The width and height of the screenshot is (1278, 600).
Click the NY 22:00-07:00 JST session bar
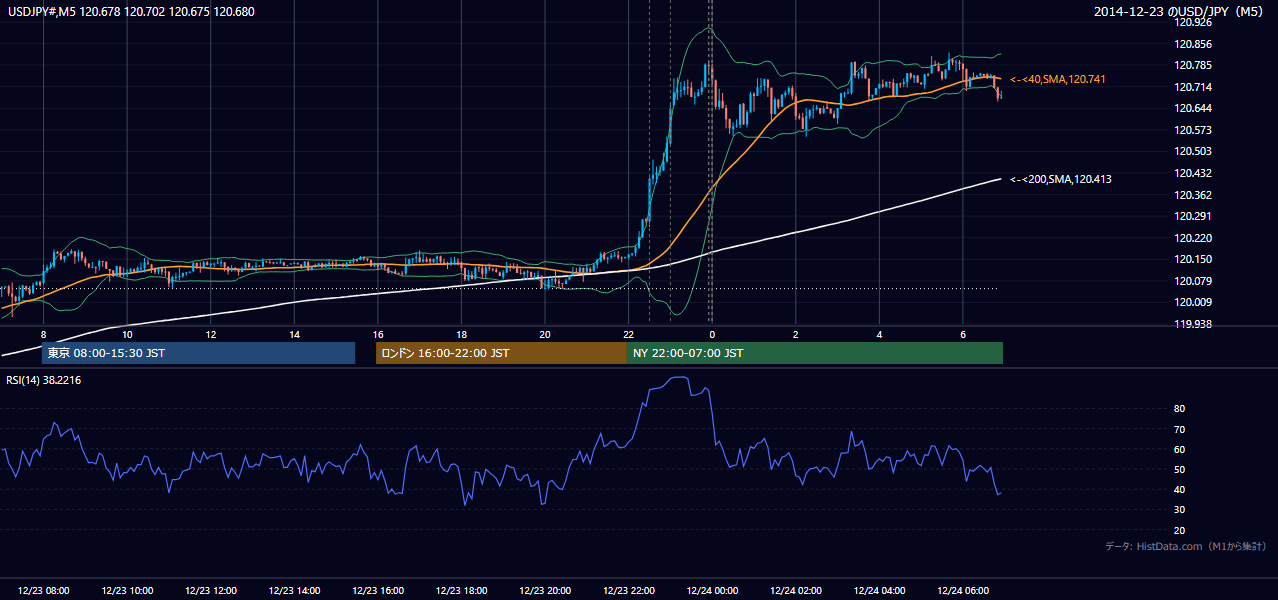click(x=815, y=353)
